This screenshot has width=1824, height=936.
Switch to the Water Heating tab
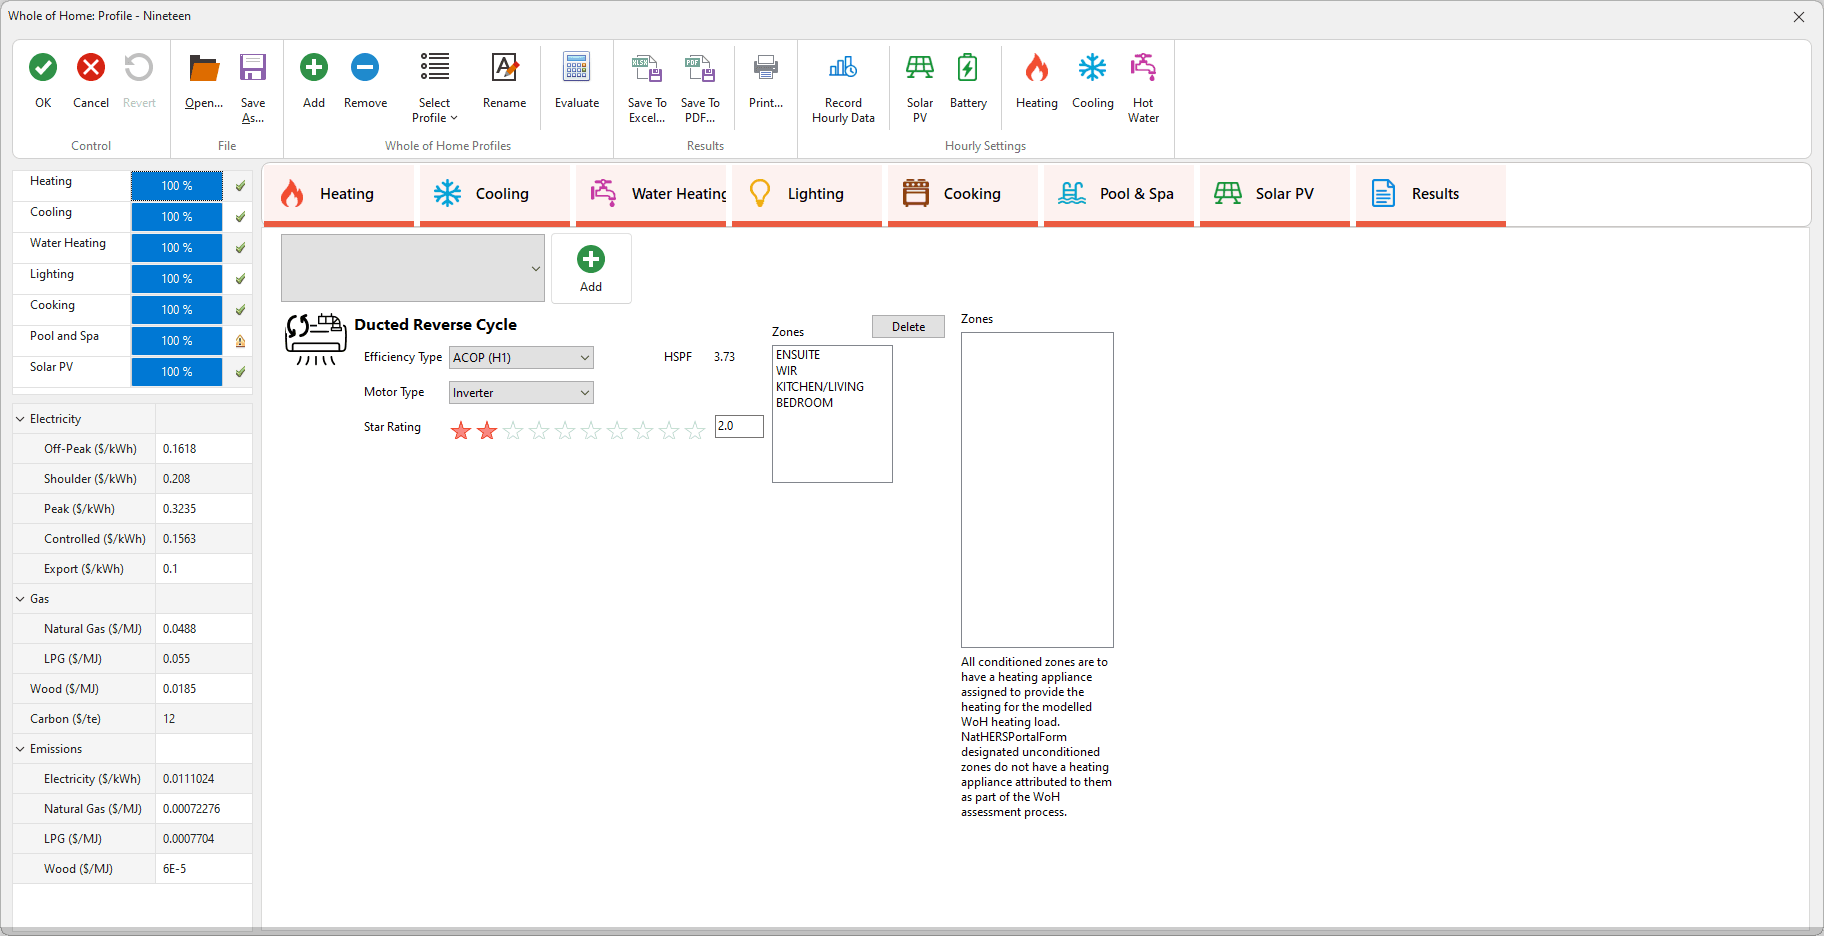[x=651, y=194]
